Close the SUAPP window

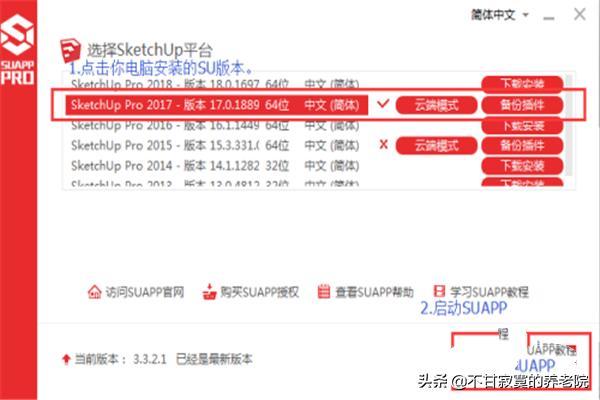coord(580,15)
